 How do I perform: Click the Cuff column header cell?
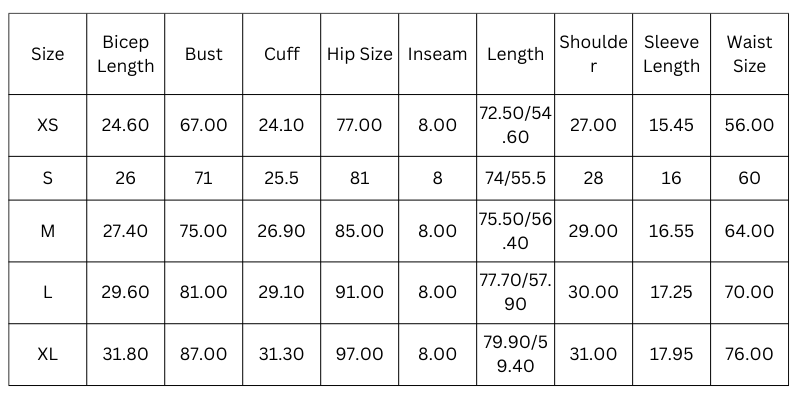[x=282, y=54]
